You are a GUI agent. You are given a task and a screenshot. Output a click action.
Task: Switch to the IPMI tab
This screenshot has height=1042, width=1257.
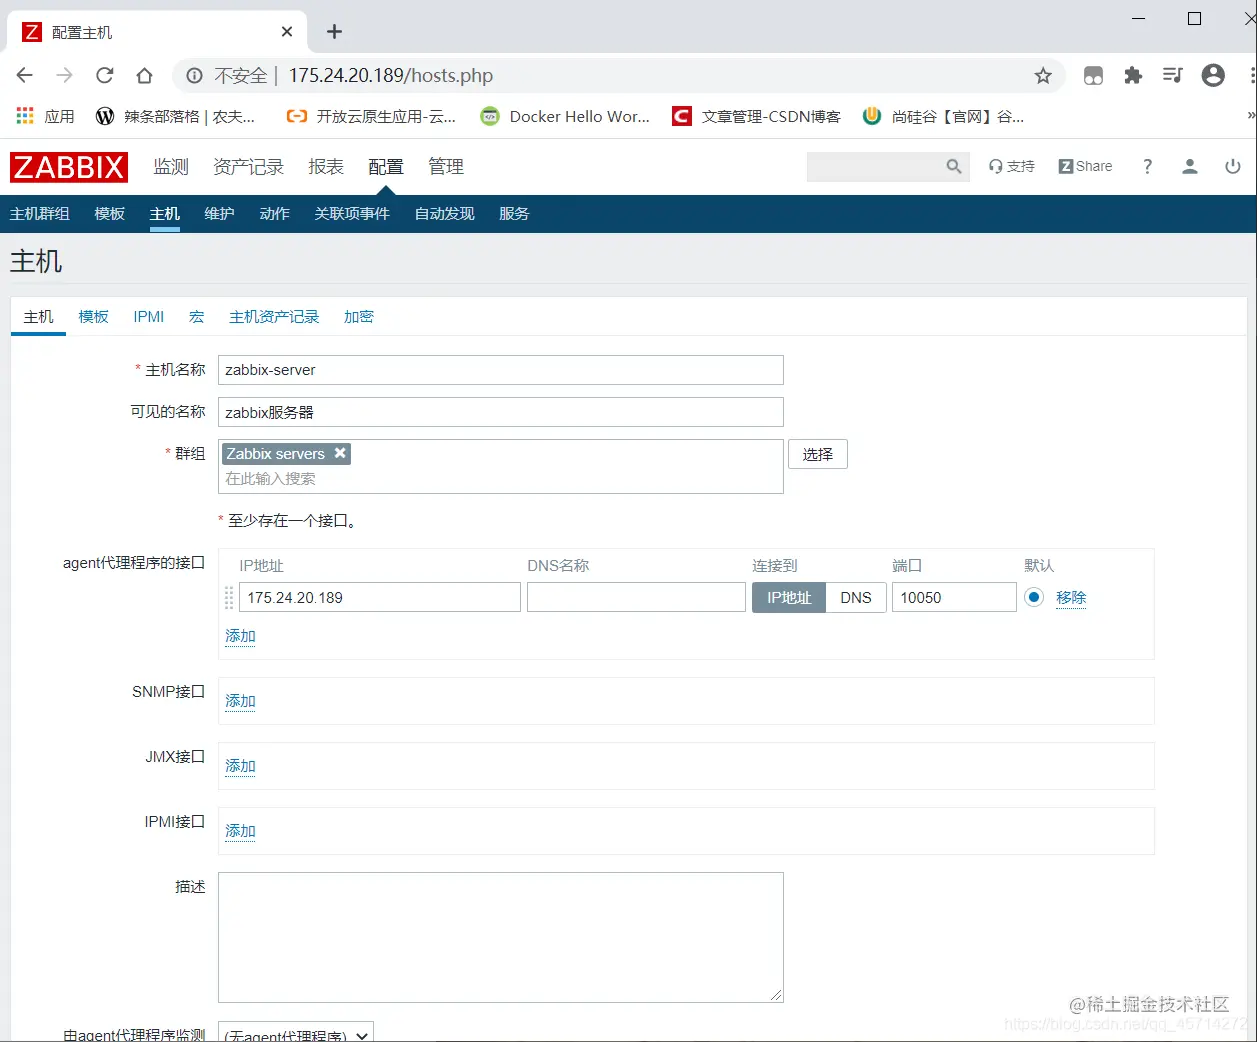pos(149,316)
